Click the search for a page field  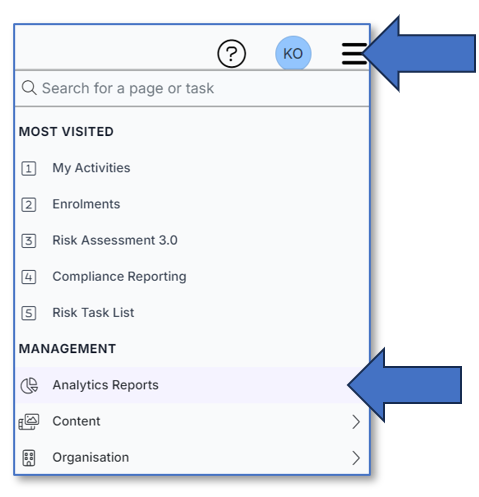tap(192, 88)
